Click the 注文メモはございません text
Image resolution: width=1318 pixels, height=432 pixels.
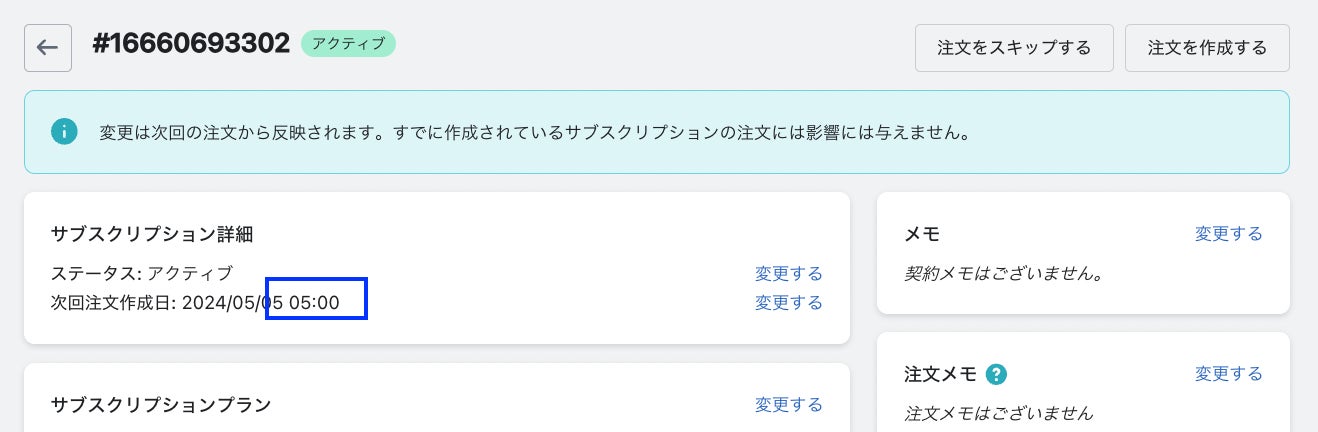pyautogui.click(x=998, y=412)
